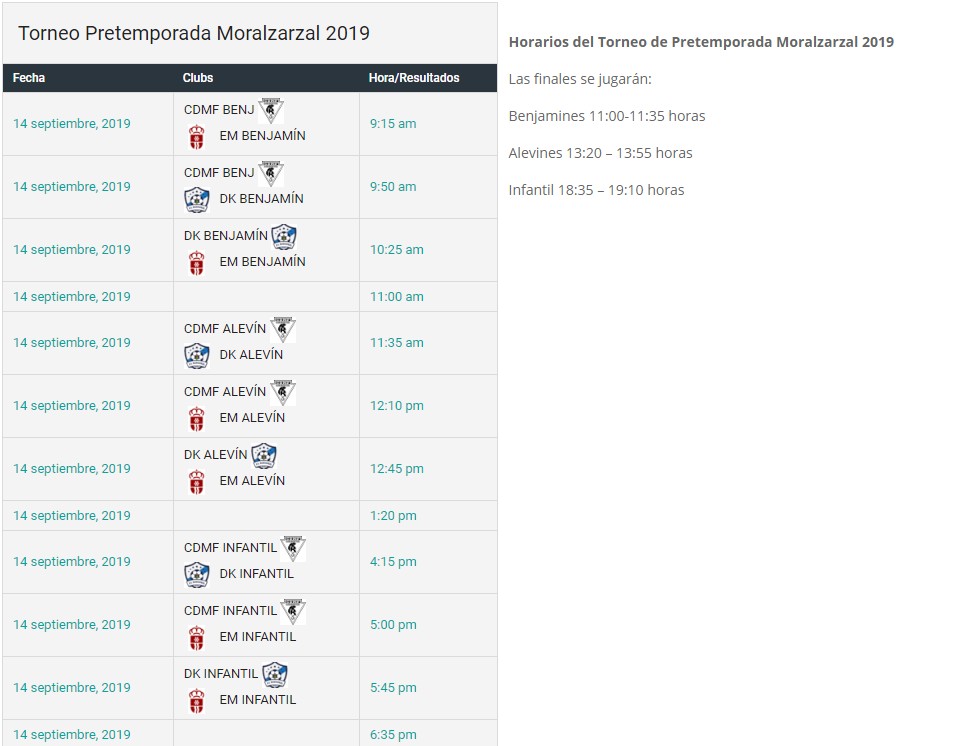Click CDMF Alevín crest in 11:35 am match
This screenshot has height=746, width=980.
click(x=283, y=329)
